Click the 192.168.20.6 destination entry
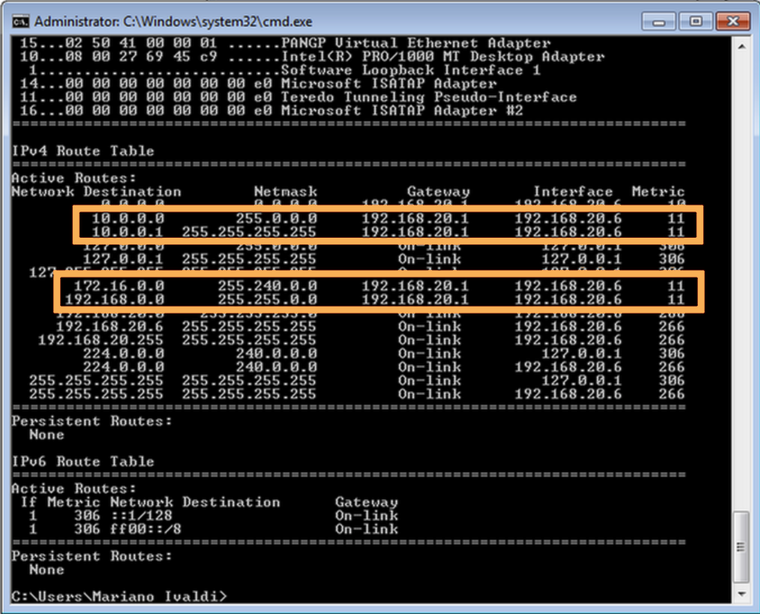The height and width of the screenshot is (614, 760). 110,327
